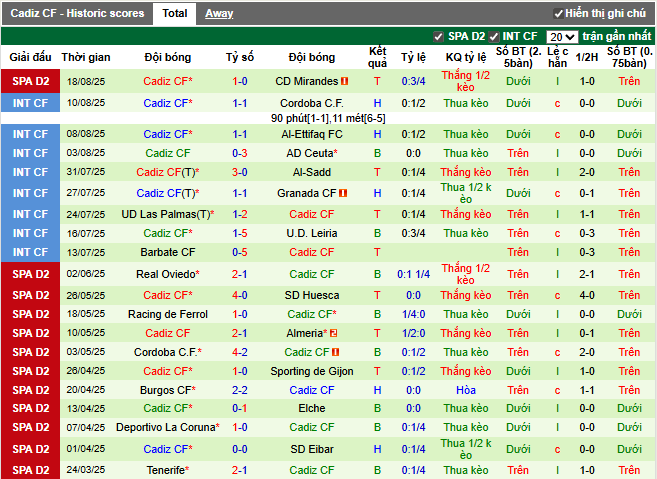Image resolution: width=657 pixels, height=479 pixels.
Task: Select the SPA D2 league cell dated 18/08/25
Action: 31,81
